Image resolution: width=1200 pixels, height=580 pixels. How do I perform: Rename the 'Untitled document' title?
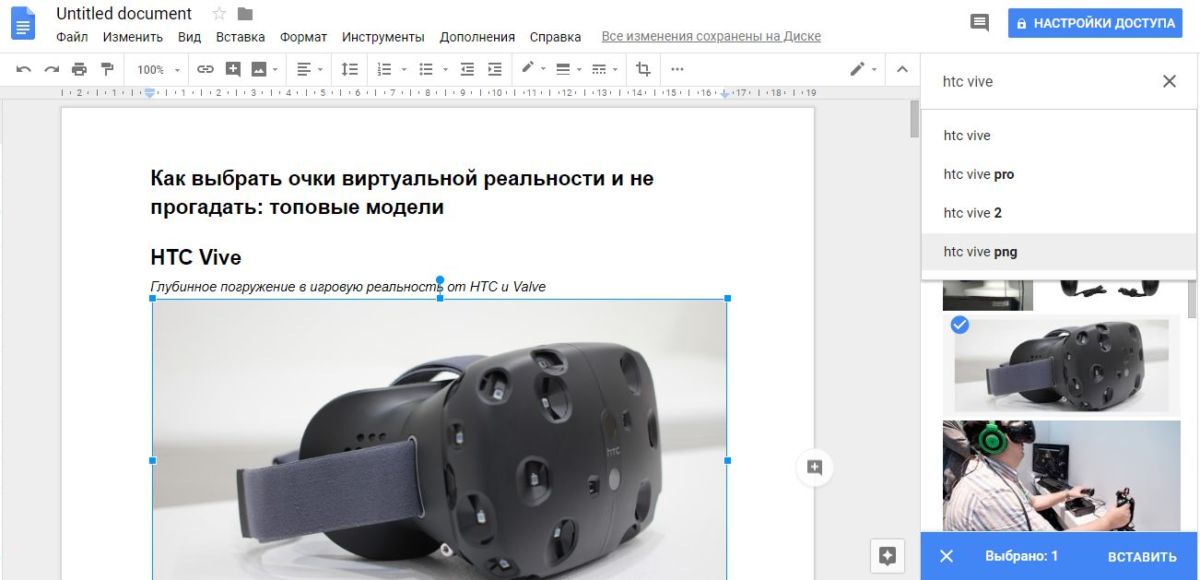pos(124,14)
